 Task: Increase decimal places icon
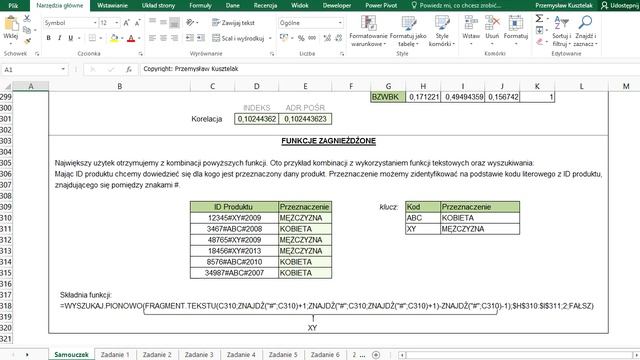tap(327, 38)
